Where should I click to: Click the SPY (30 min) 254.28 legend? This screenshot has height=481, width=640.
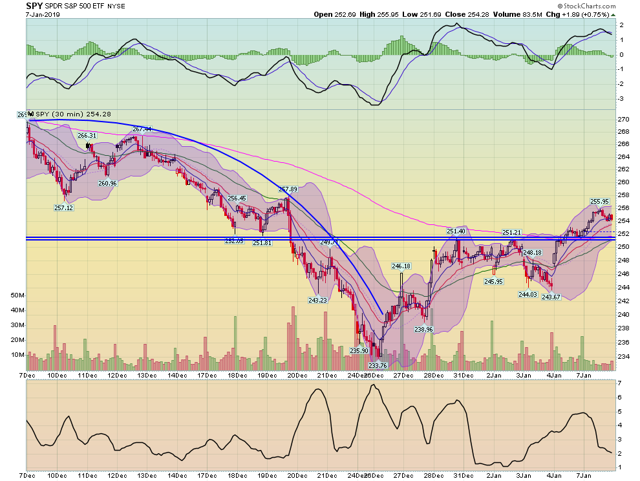click(73, 114)
